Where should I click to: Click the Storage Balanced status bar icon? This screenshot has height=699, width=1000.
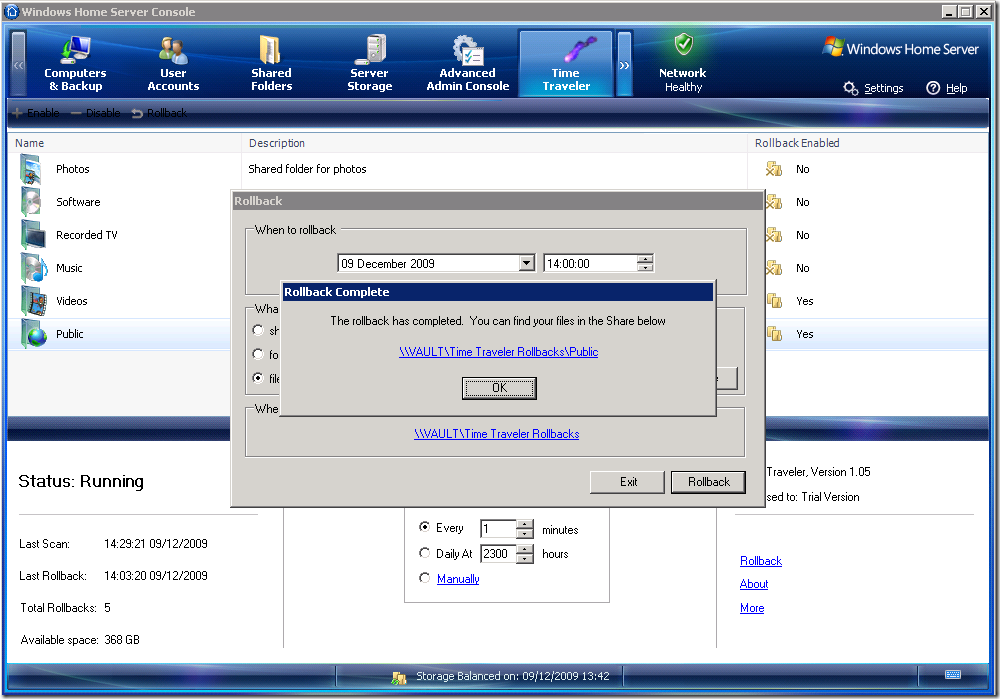pos(399,677)
